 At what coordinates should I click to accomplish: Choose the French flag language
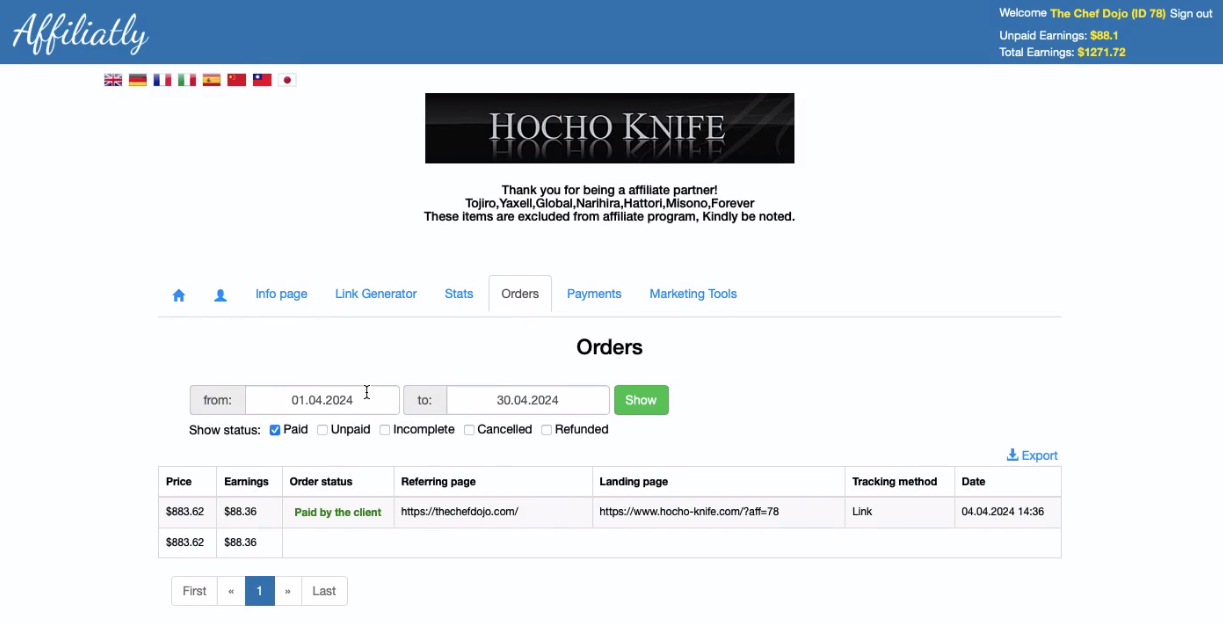click(162, 80)
